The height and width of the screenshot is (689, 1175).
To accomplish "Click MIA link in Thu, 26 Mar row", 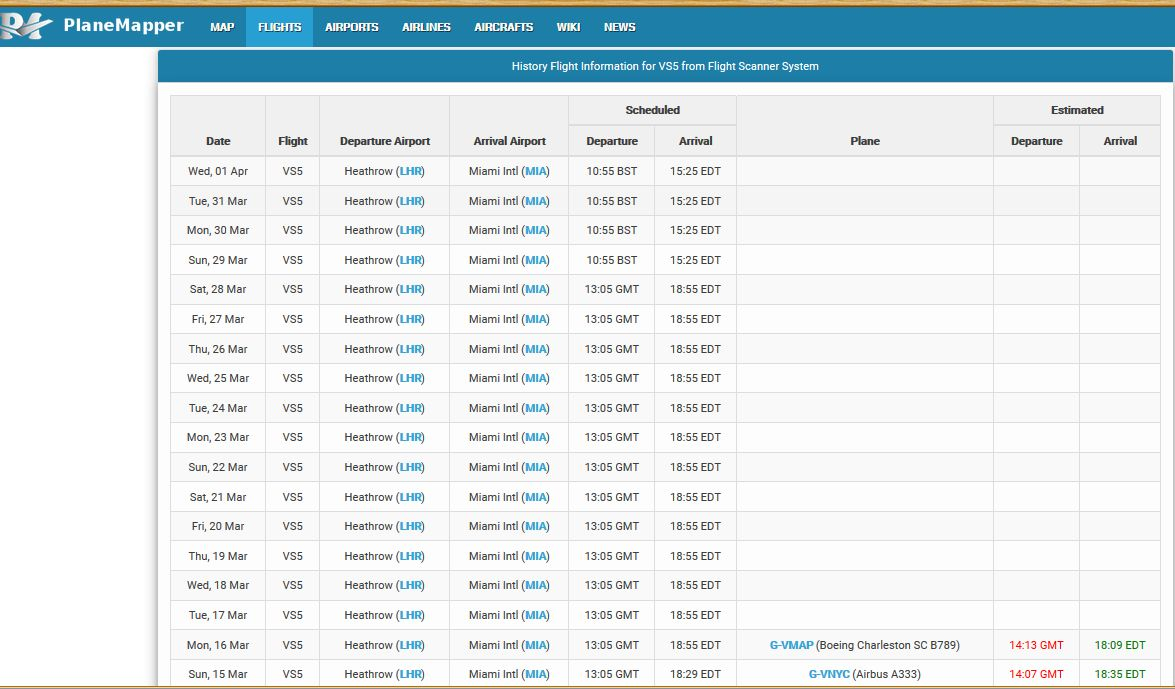I will click(x=536, y=349).
